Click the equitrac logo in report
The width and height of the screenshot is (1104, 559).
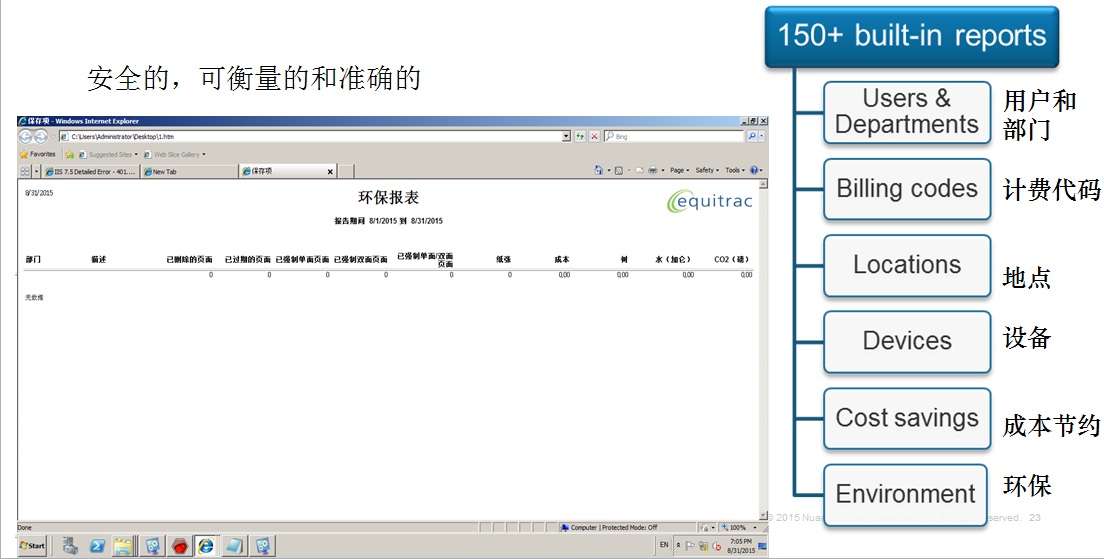(x=710, y=201)
